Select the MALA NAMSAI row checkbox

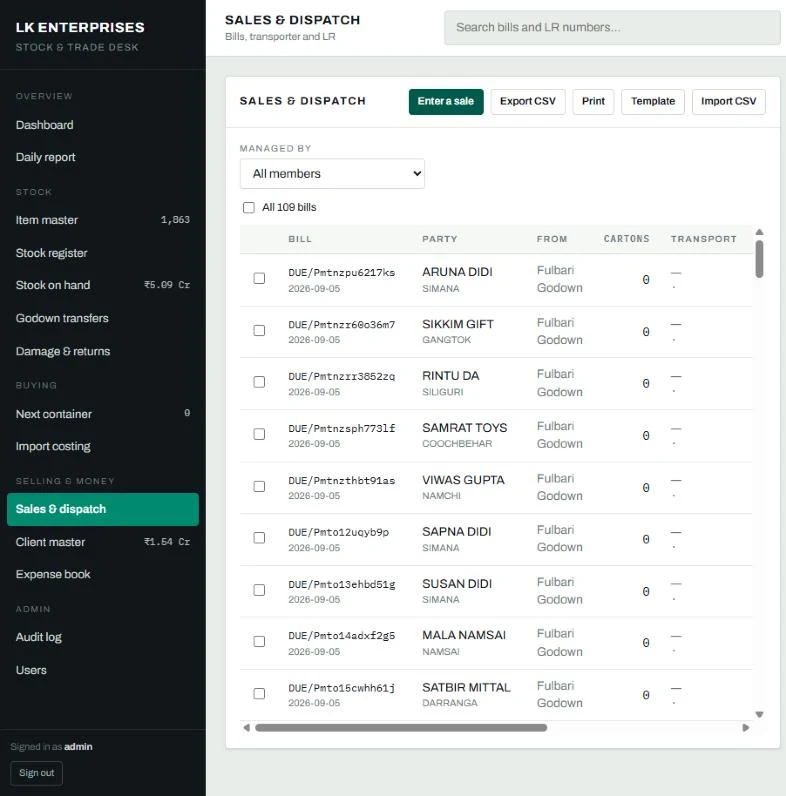pos(259,642)
